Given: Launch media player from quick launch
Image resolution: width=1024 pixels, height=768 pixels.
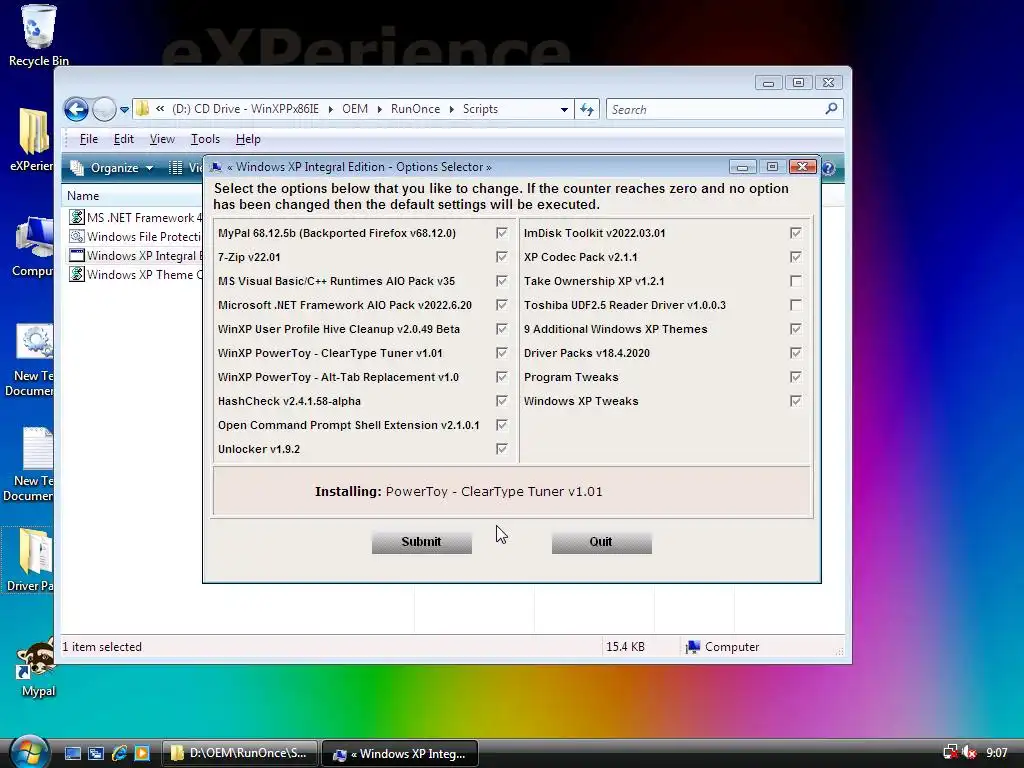Looking at the screenshot, I should [x=142, y=754].
